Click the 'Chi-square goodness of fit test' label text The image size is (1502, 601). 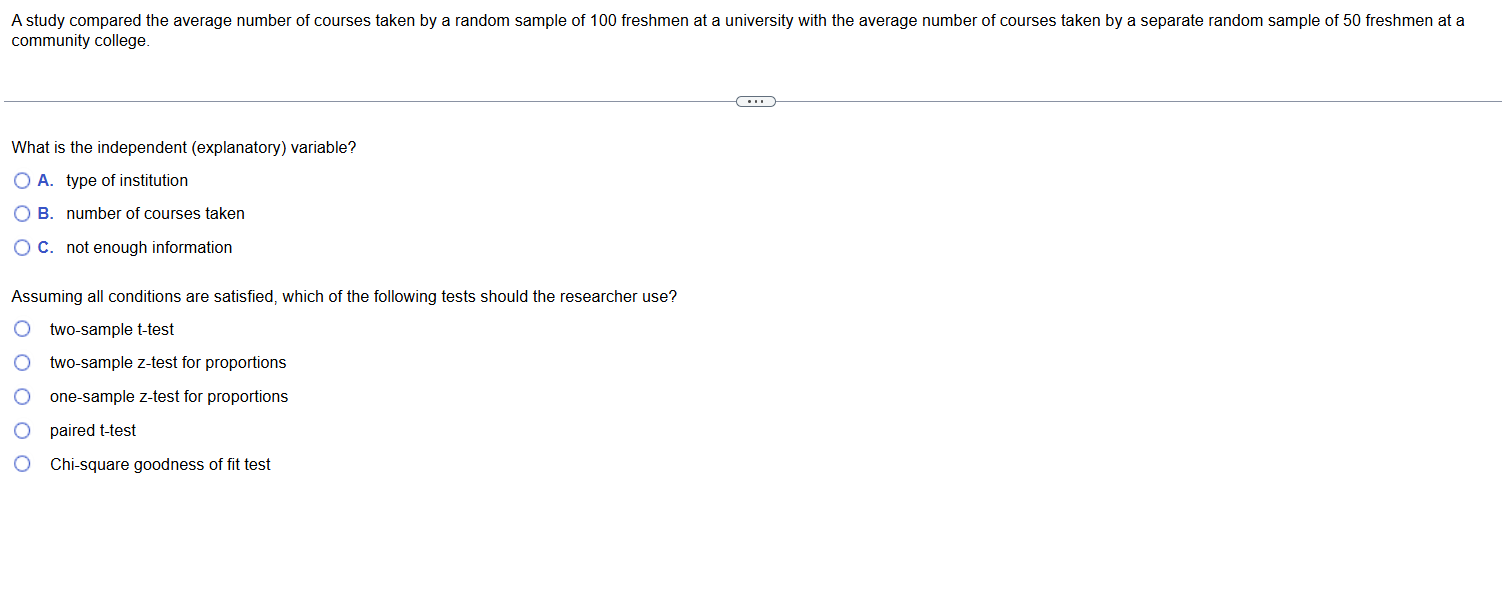click(160, 465)
